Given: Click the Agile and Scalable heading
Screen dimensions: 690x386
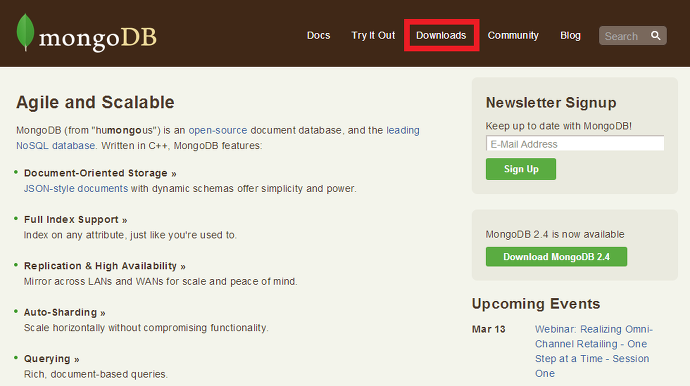Looking at the screenshot, I should click(x=95, y=102).
